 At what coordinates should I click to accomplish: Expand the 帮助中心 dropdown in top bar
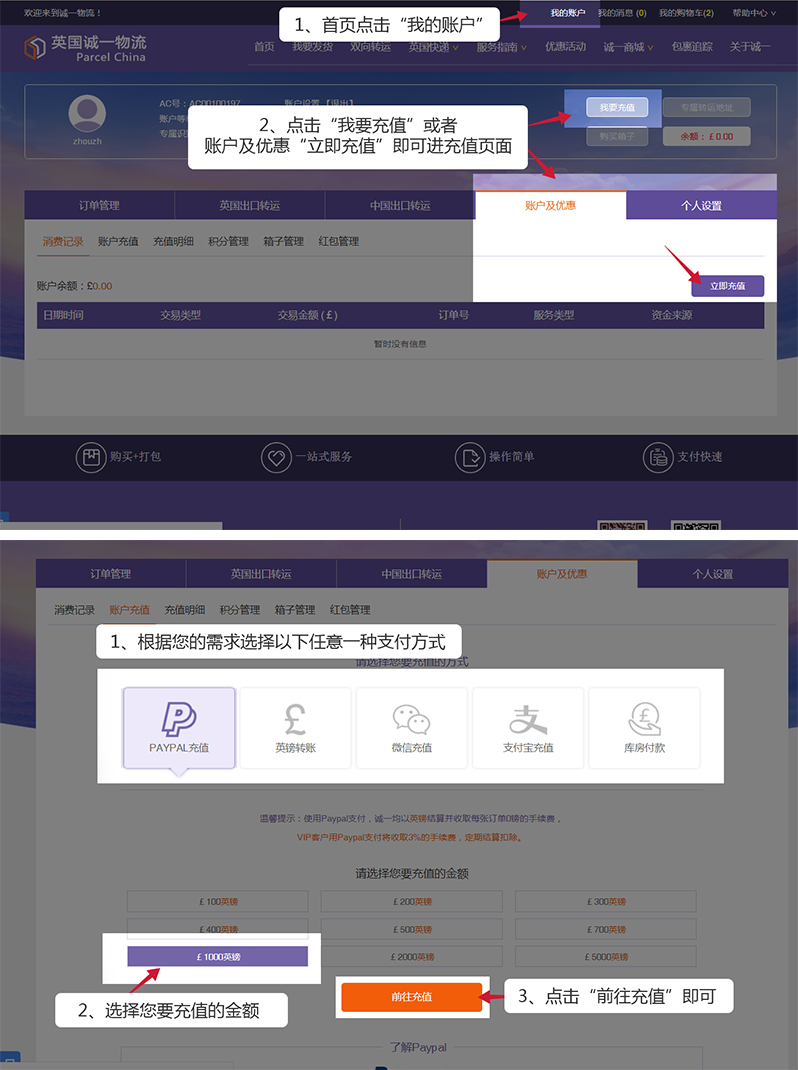[x=753, y=13]
